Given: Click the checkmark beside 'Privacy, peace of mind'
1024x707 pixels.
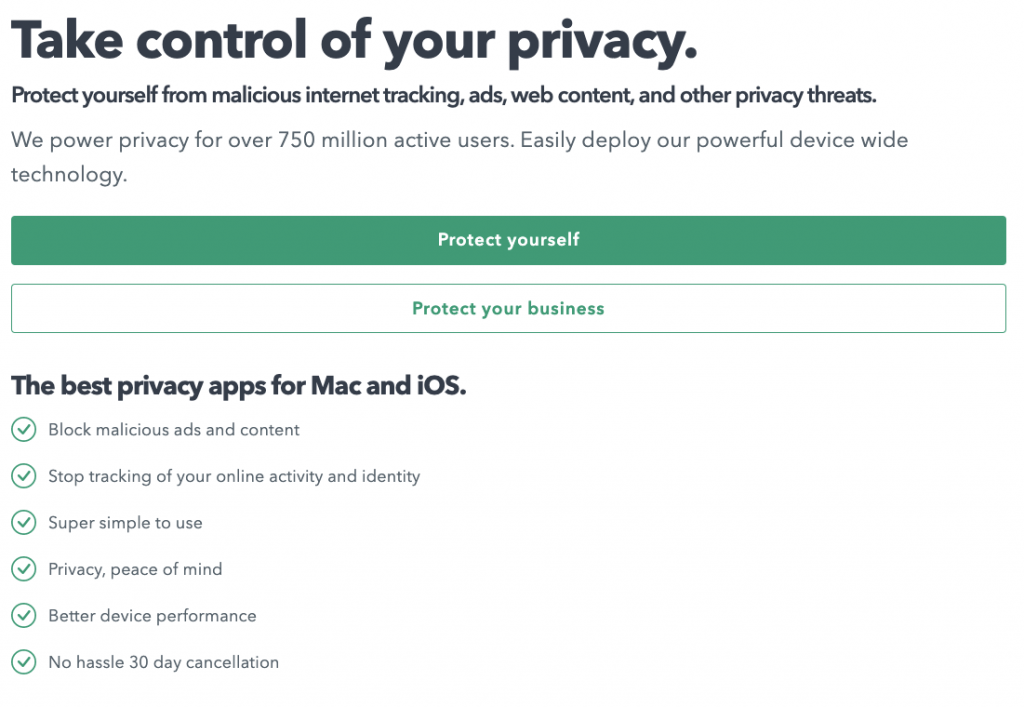Looking at the screenshot, I should point(24,569).
